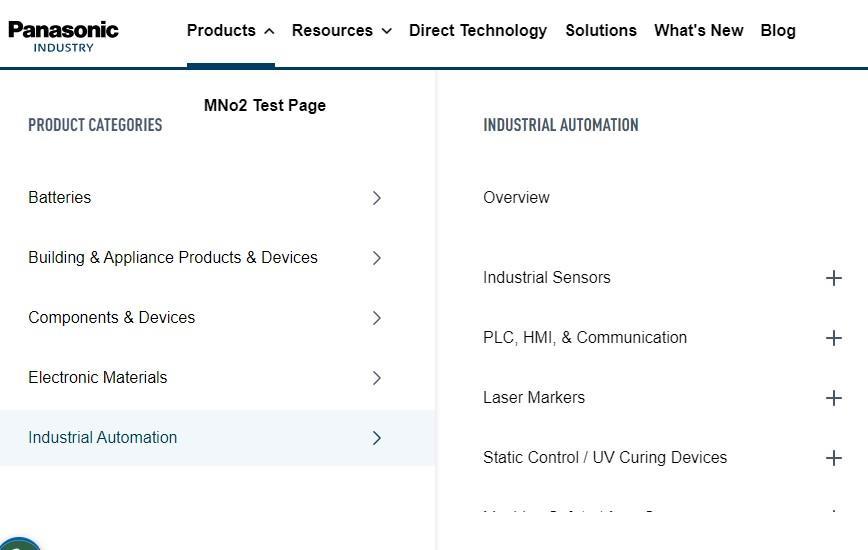Click the chevron arrow next to Batteries
The height and width of the screenshot is (550, 868).
pyautogui.click(x=376, y=198)
